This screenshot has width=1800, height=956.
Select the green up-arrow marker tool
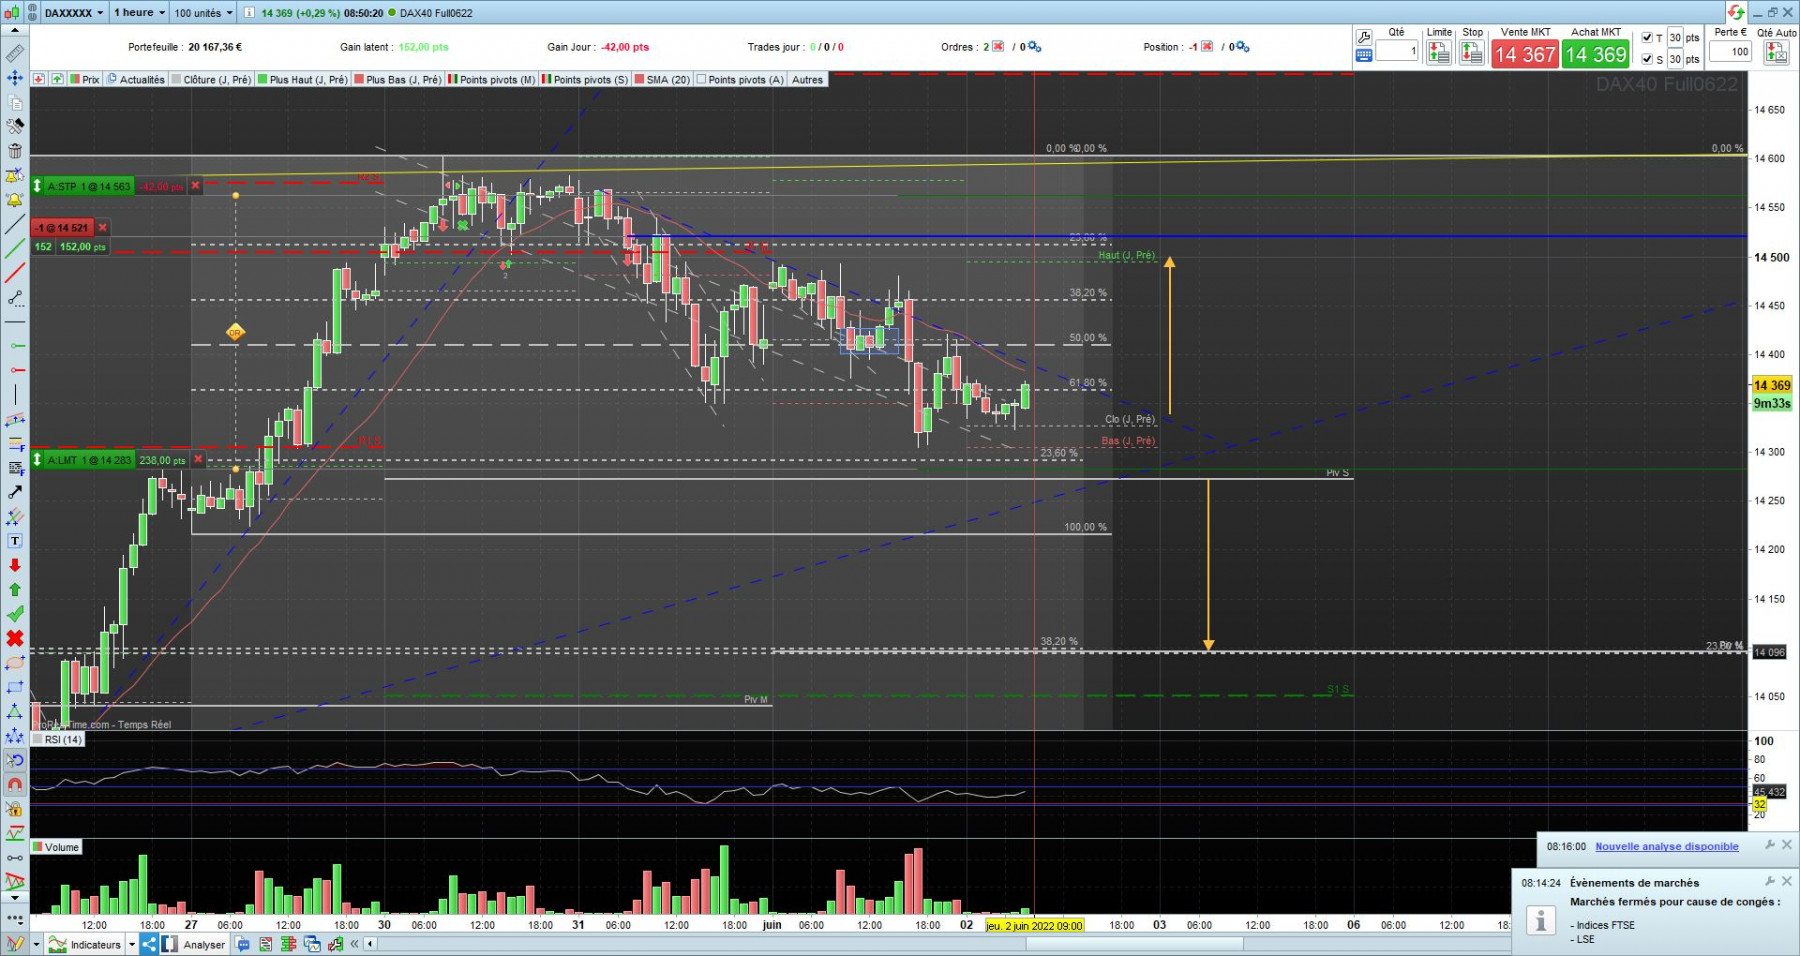(15, 590)
